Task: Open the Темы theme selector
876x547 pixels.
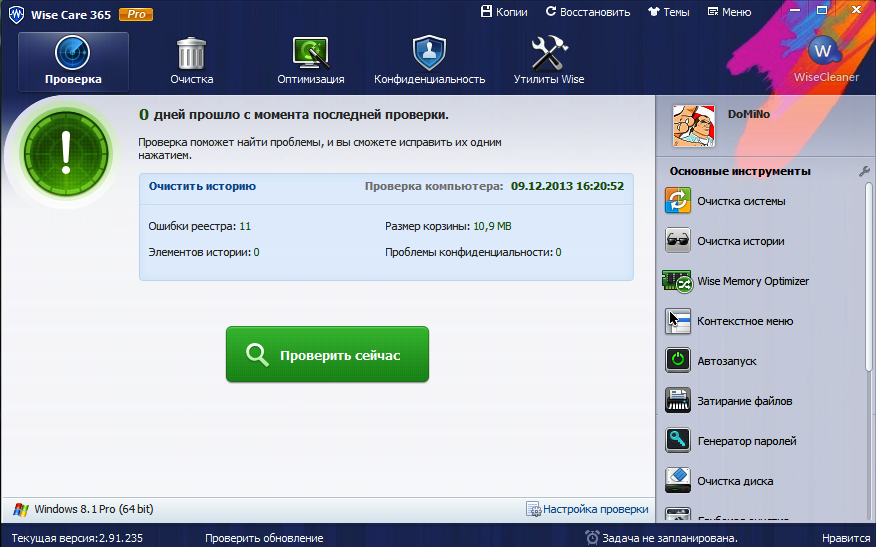Action: coord(668,12)
